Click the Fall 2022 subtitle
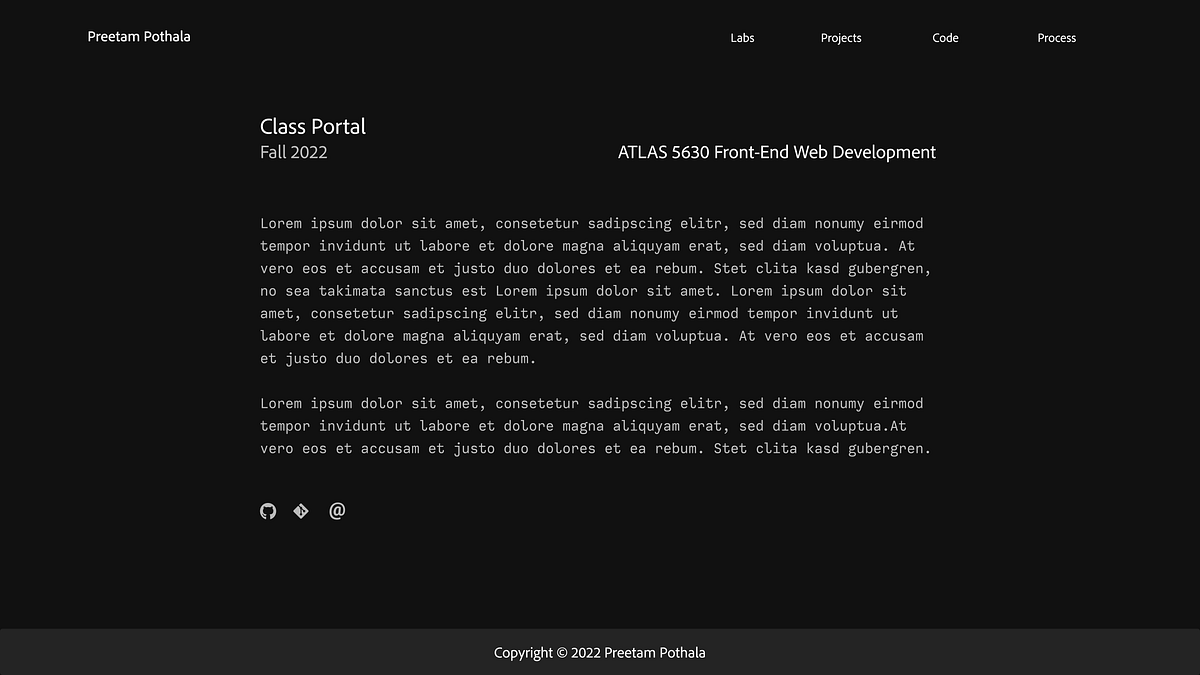The height and width of the screenshot is (675, 1200). pos(293,152)
